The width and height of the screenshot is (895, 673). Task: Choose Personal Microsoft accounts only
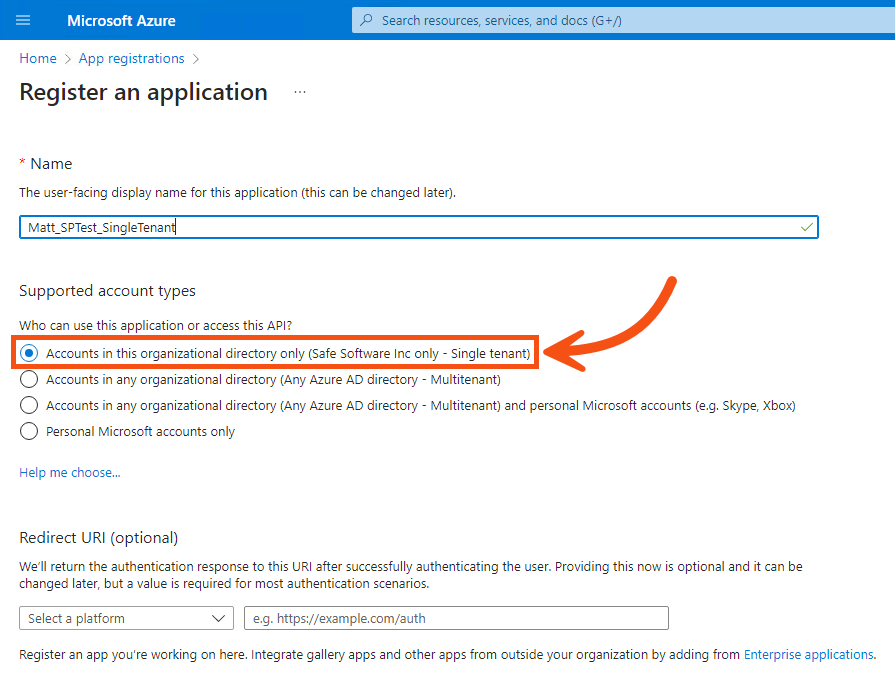tap(31, 431)
